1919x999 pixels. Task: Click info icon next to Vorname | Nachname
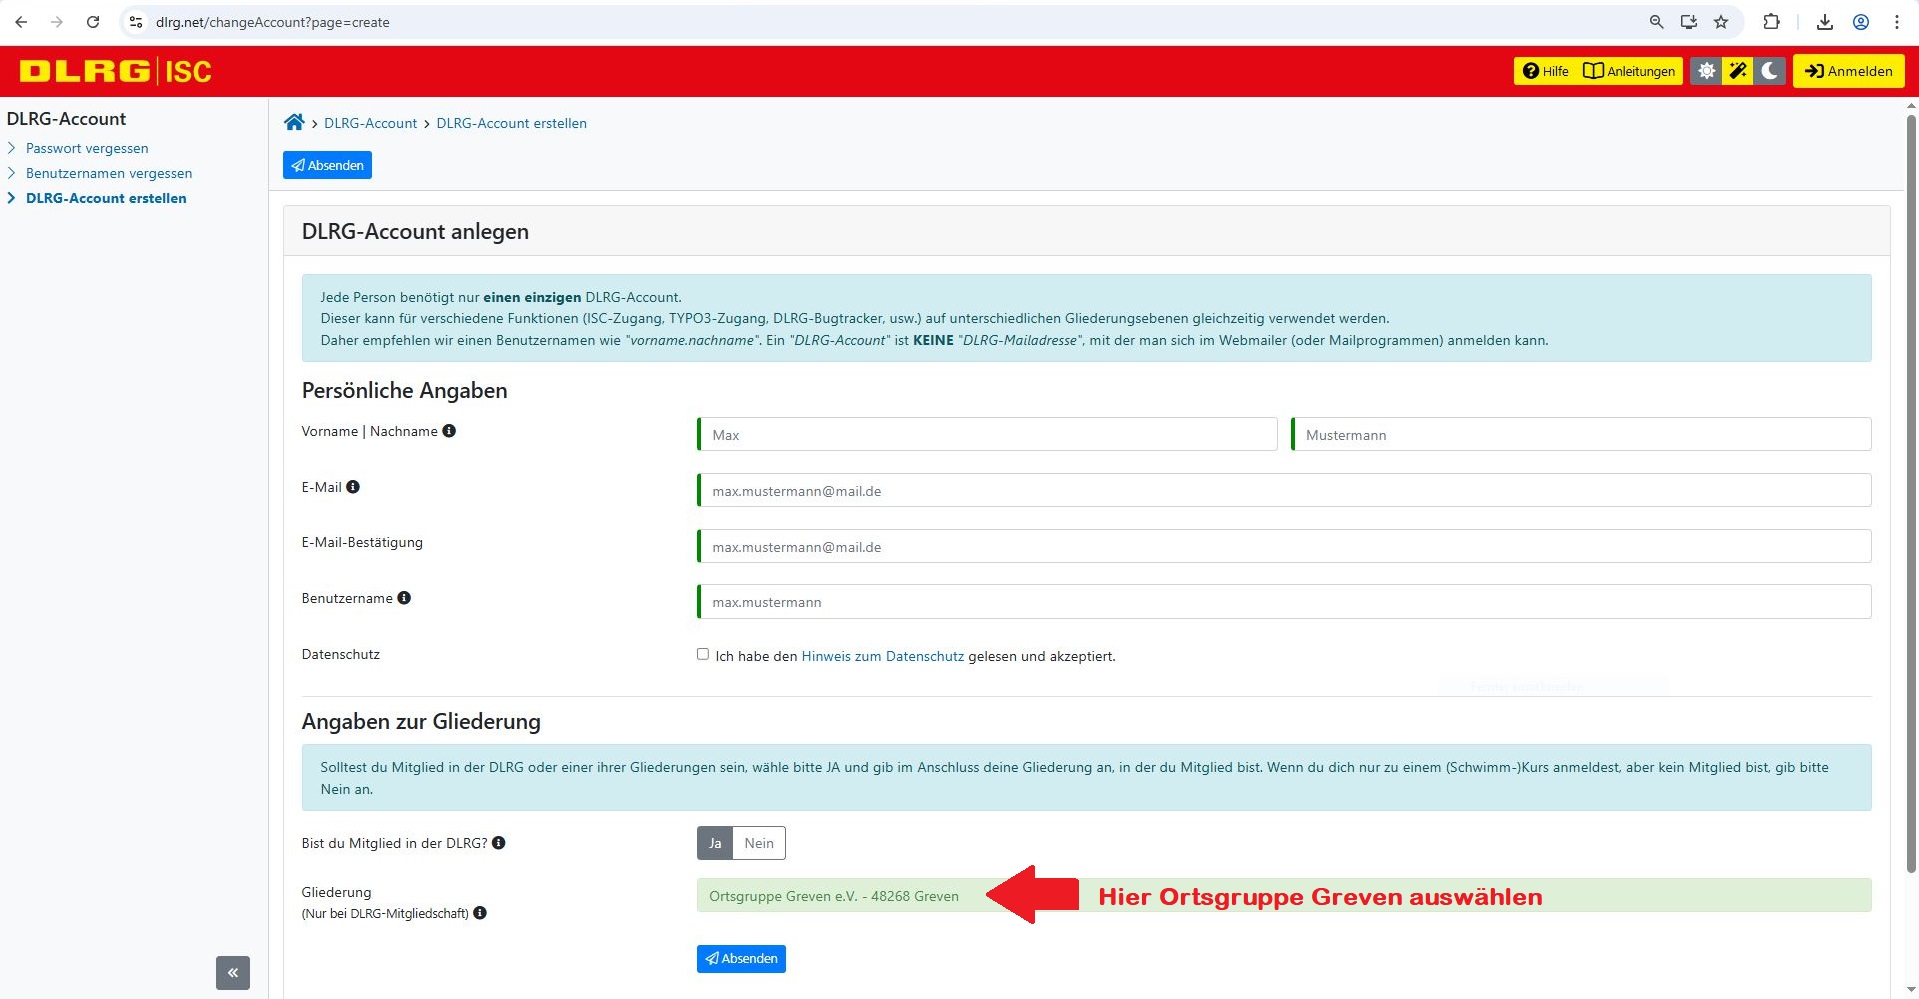point(449,431)
